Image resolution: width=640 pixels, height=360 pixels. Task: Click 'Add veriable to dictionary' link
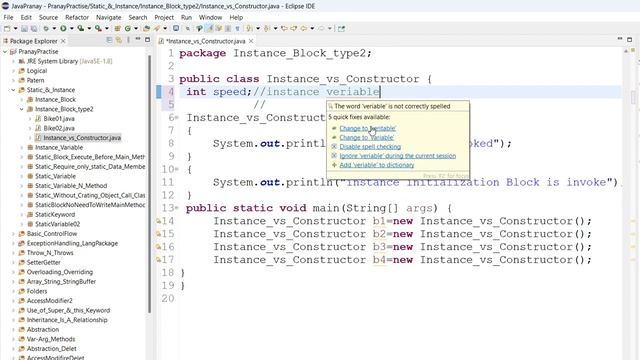point(377,165)
